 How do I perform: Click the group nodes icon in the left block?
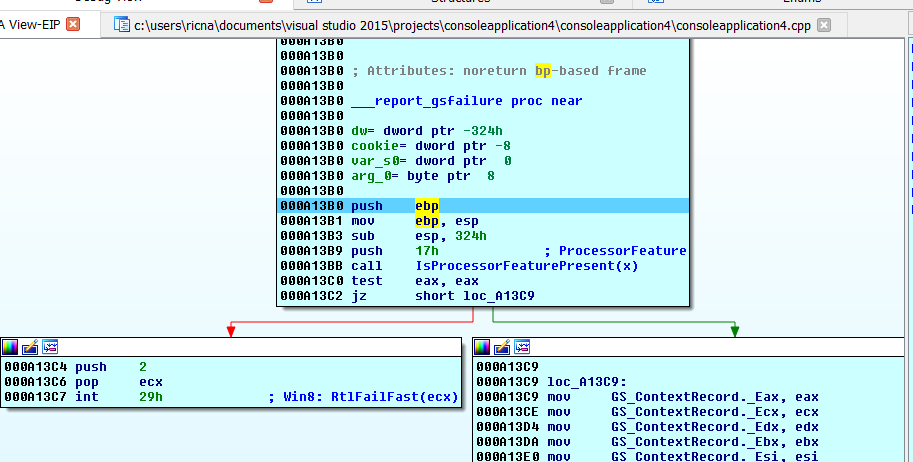pyautogui.click(x=50, y=347)
